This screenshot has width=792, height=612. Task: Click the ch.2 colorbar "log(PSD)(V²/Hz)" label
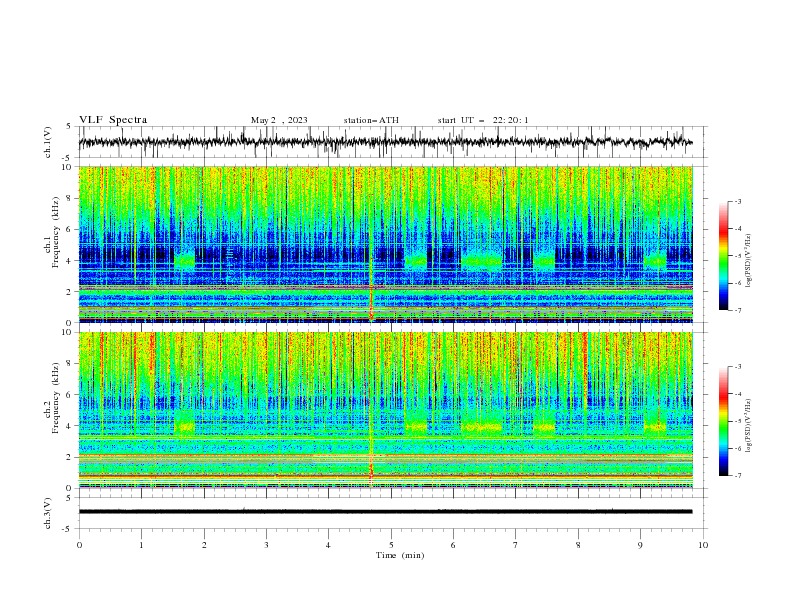point(748,426)
